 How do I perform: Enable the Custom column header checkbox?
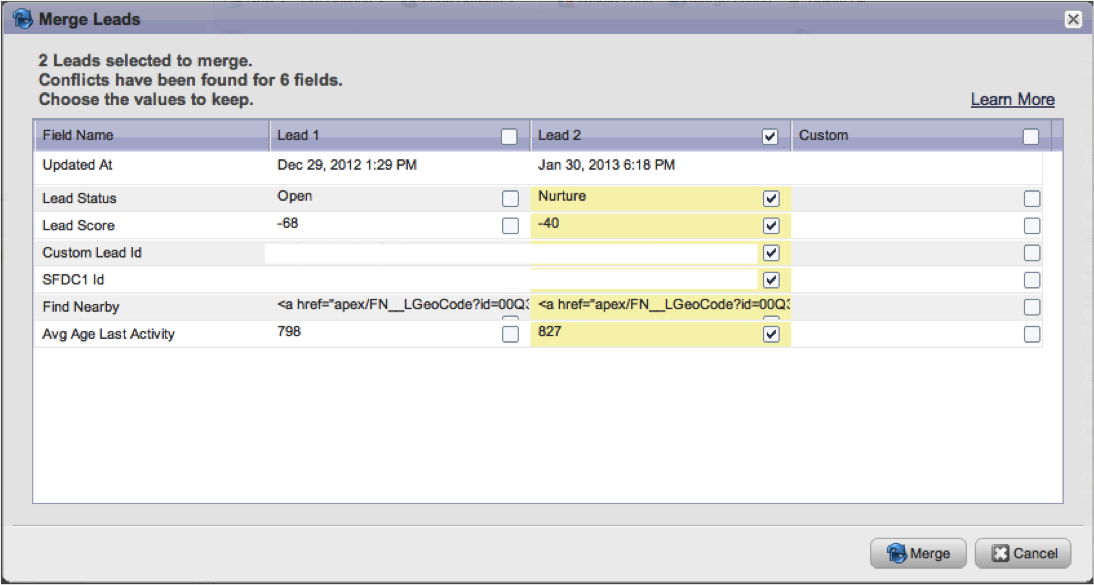(1031, 137)
